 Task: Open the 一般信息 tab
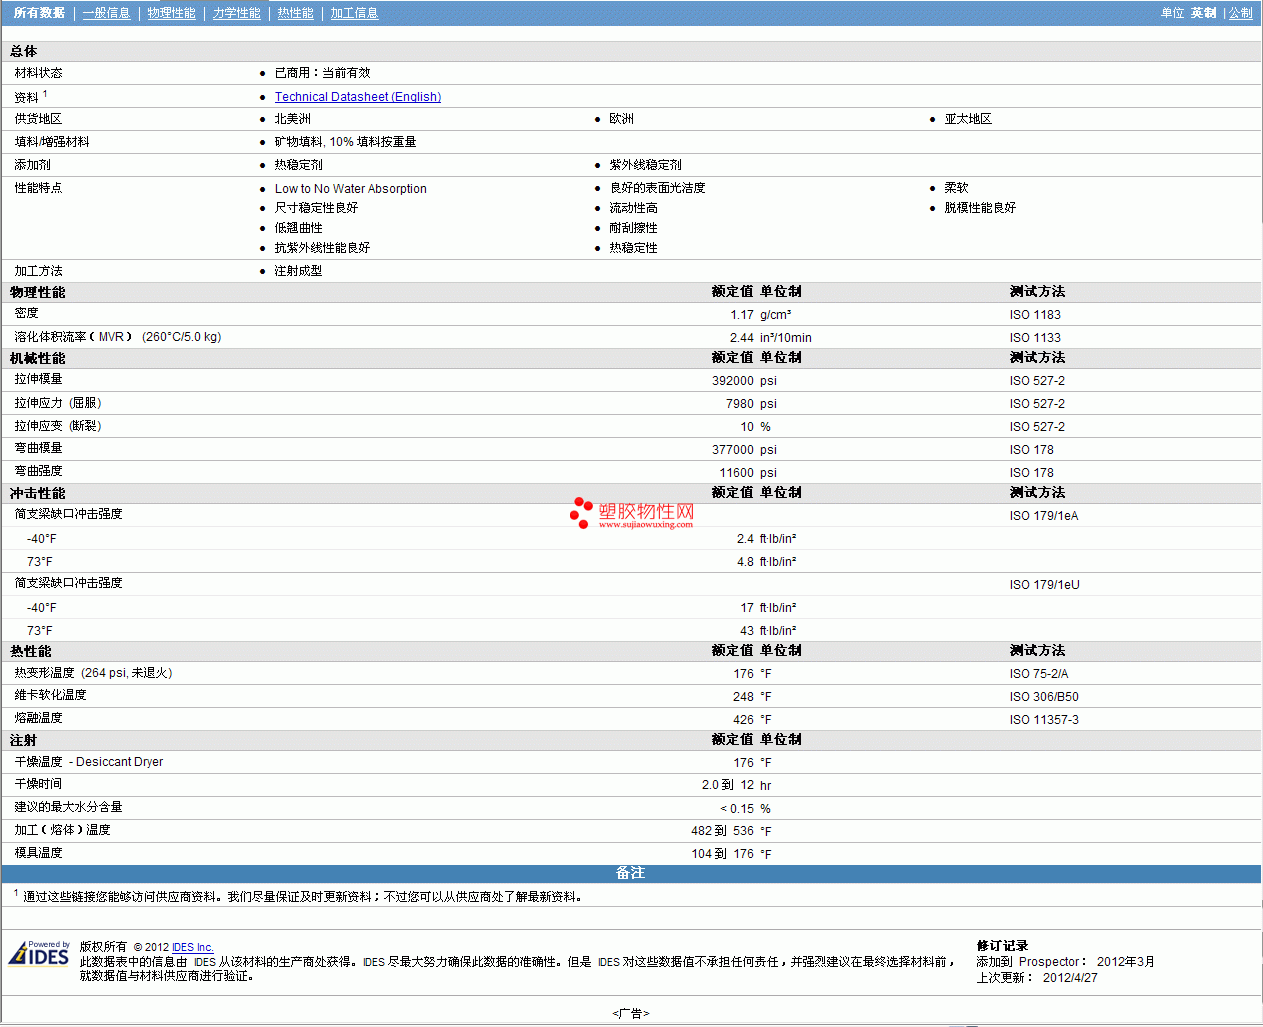point(106,13)
